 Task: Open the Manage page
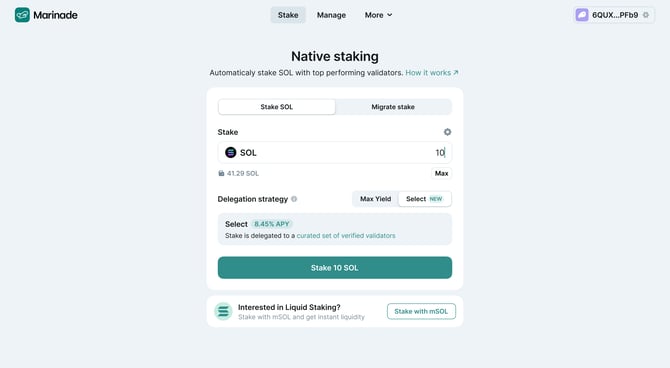[x=331, y=15]
